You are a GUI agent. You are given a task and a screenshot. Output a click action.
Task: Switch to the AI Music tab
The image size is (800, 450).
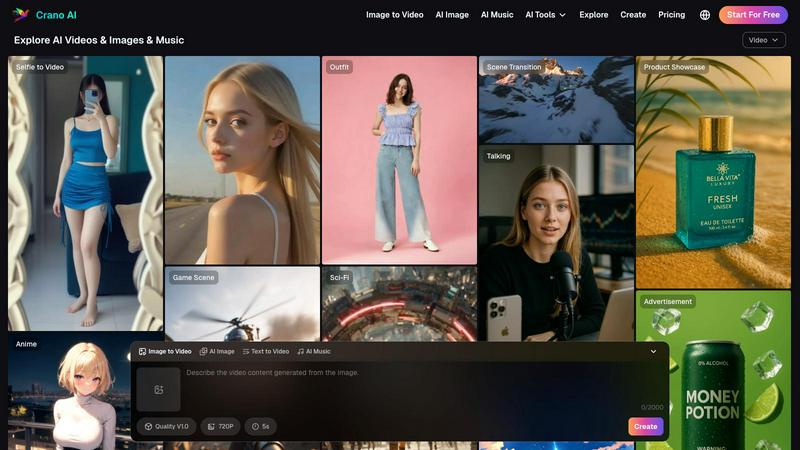tap(313, 352)
